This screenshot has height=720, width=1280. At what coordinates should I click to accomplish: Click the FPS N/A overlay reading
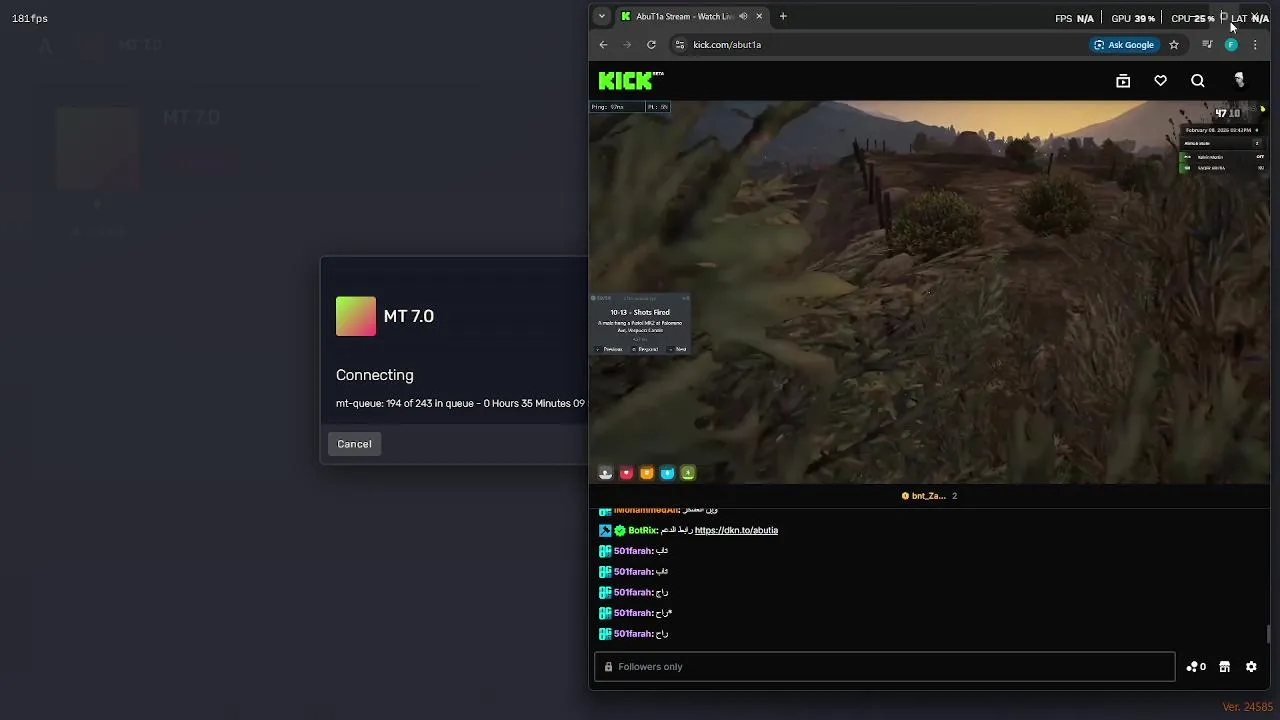tap(1074, 18)
